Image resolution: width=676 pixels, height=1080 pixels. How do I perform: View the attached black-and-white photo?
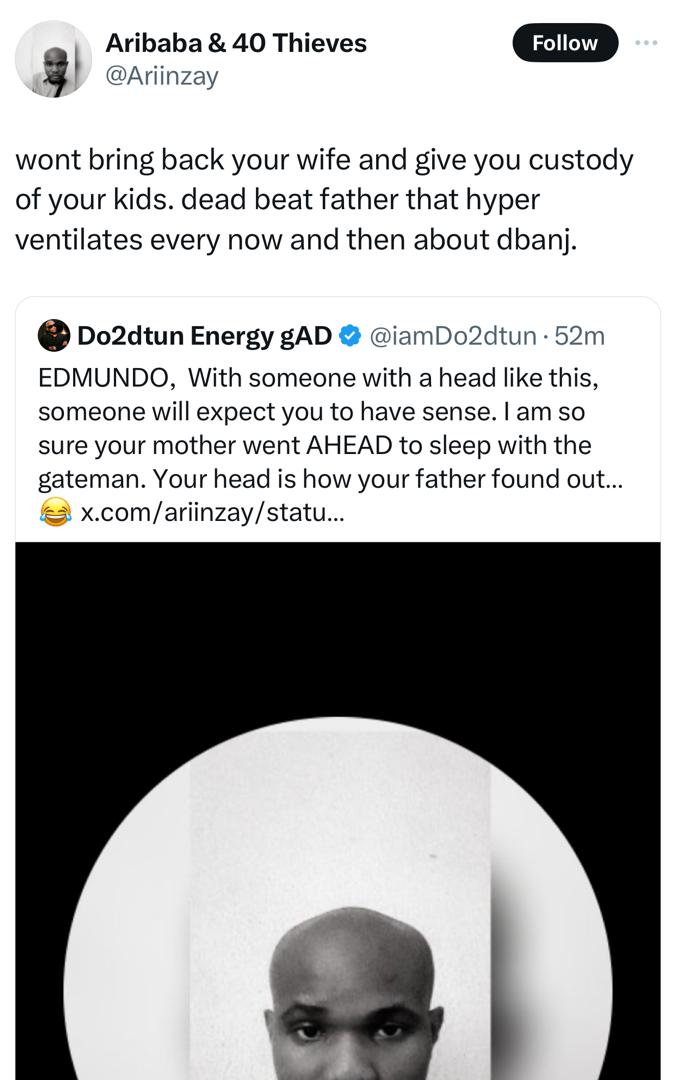pyautogui.click(x=338, y=800)
